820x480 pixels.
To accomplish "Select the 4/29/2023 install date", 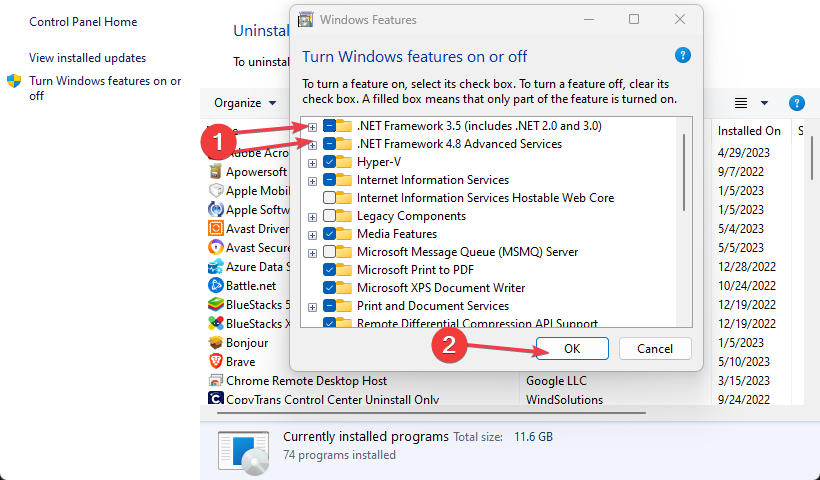I will click(744, 153).
